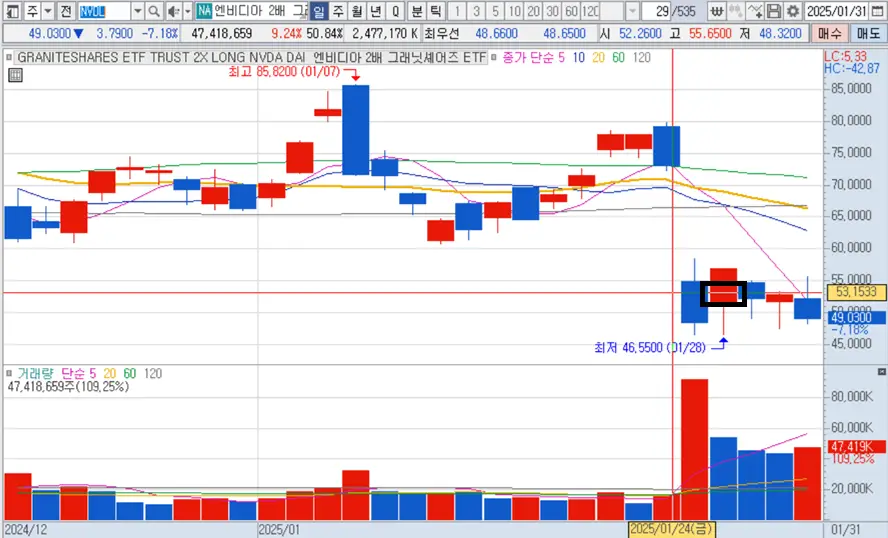Open the dropdown next to the speaker icon

[187, 11]
